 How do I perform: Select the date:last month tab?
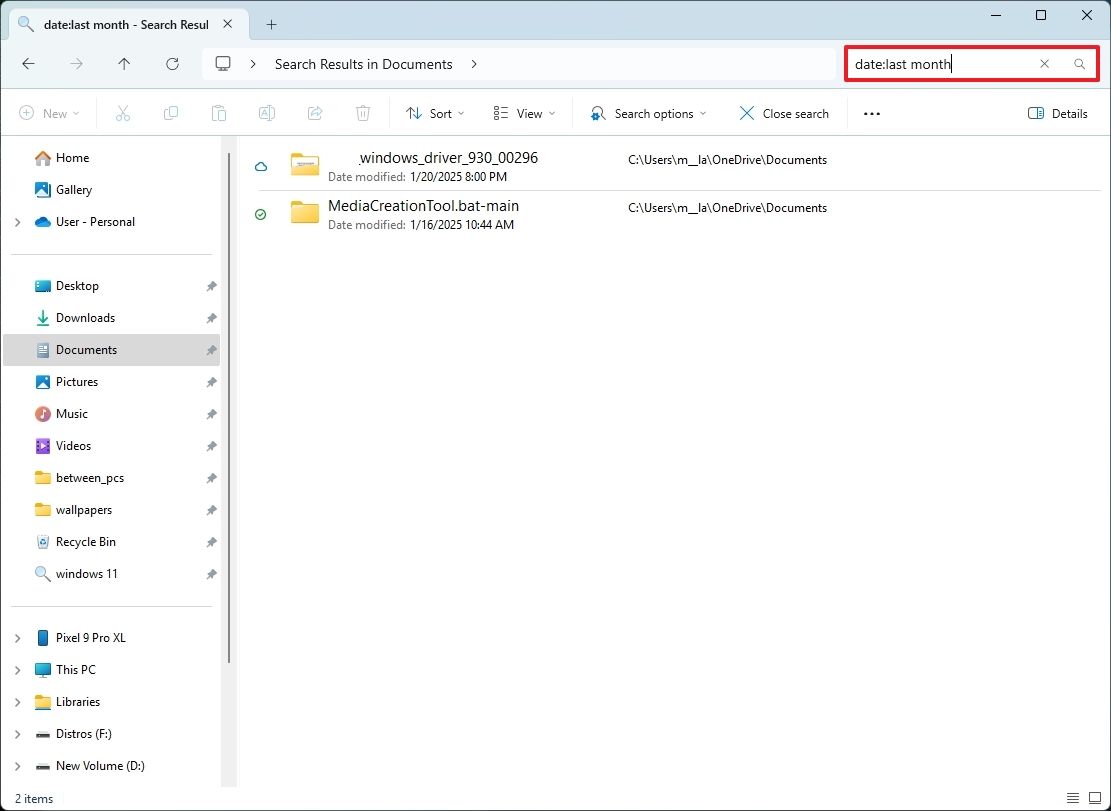[120, 24]
